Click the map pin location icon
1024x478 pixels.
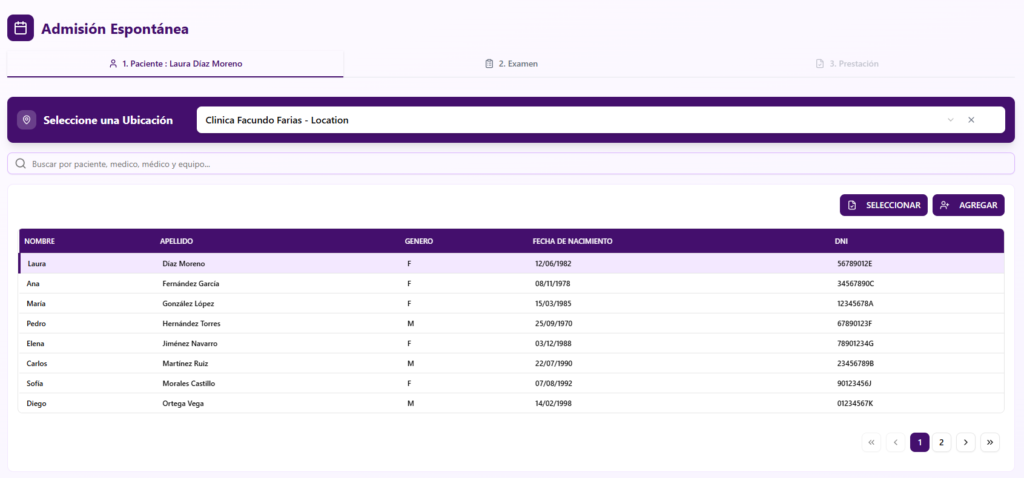[27, 120]
